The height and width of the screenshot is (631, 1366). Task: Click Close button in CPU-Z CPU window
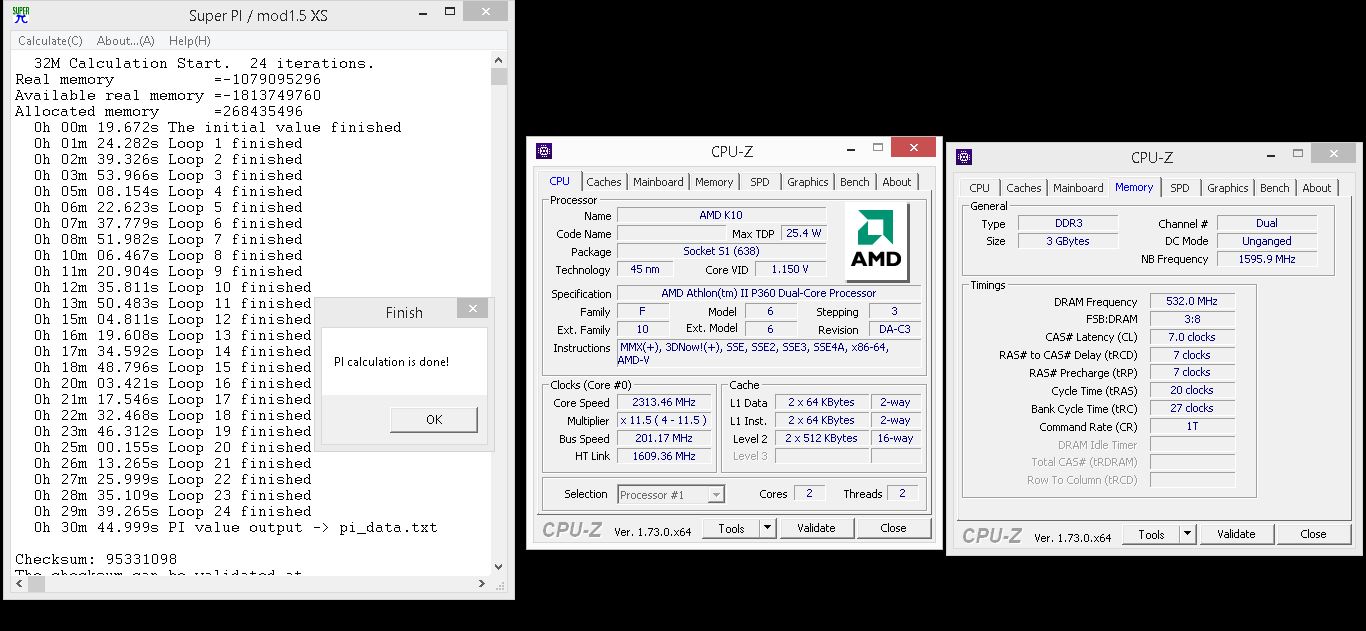coord(893,528)
